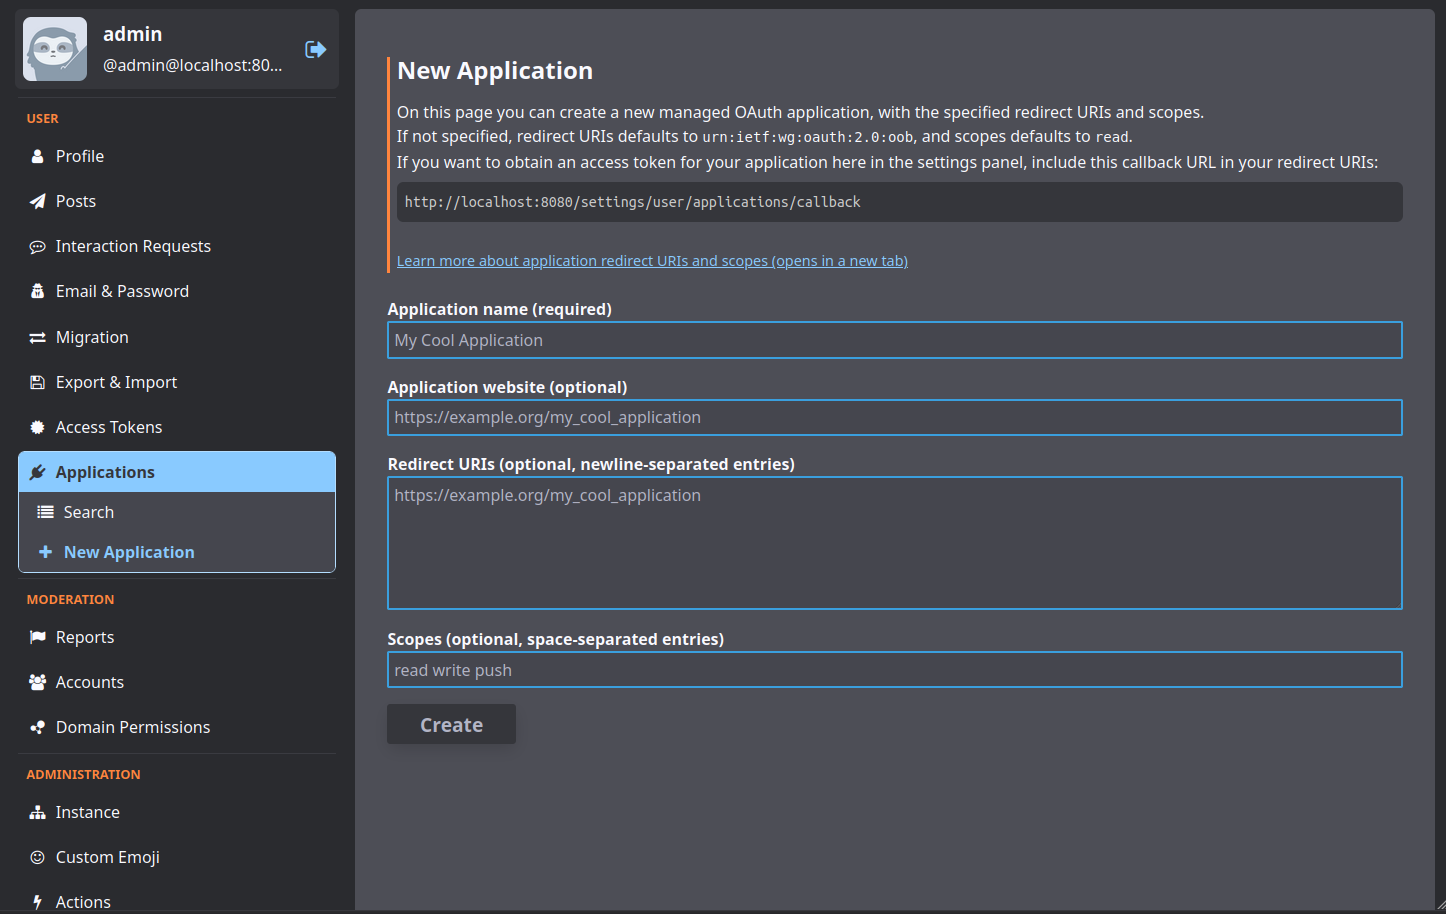Click the Access Tokens badge icon
Image resolution: width=1446 pixels, height=914 pixels.
tap(37, 427)
